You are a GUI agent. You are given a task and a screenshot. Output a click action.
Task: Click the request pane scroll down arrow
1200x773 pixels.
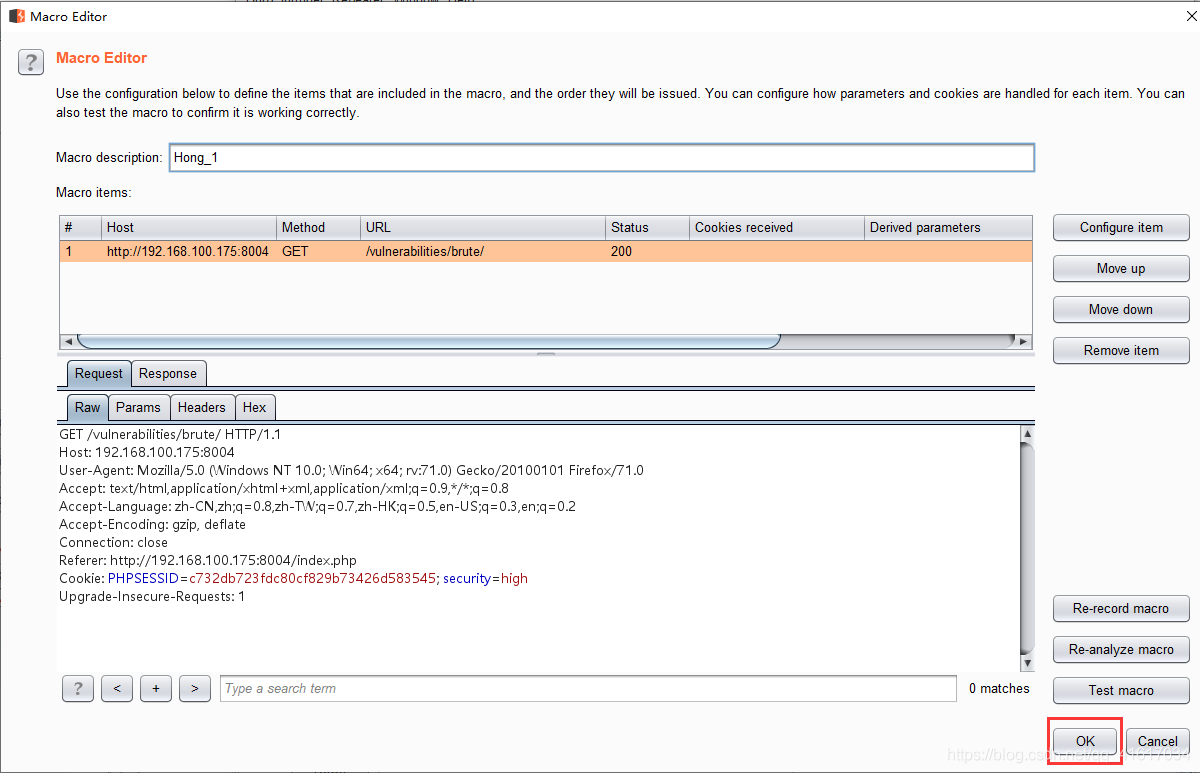[x=1026, y=663]
